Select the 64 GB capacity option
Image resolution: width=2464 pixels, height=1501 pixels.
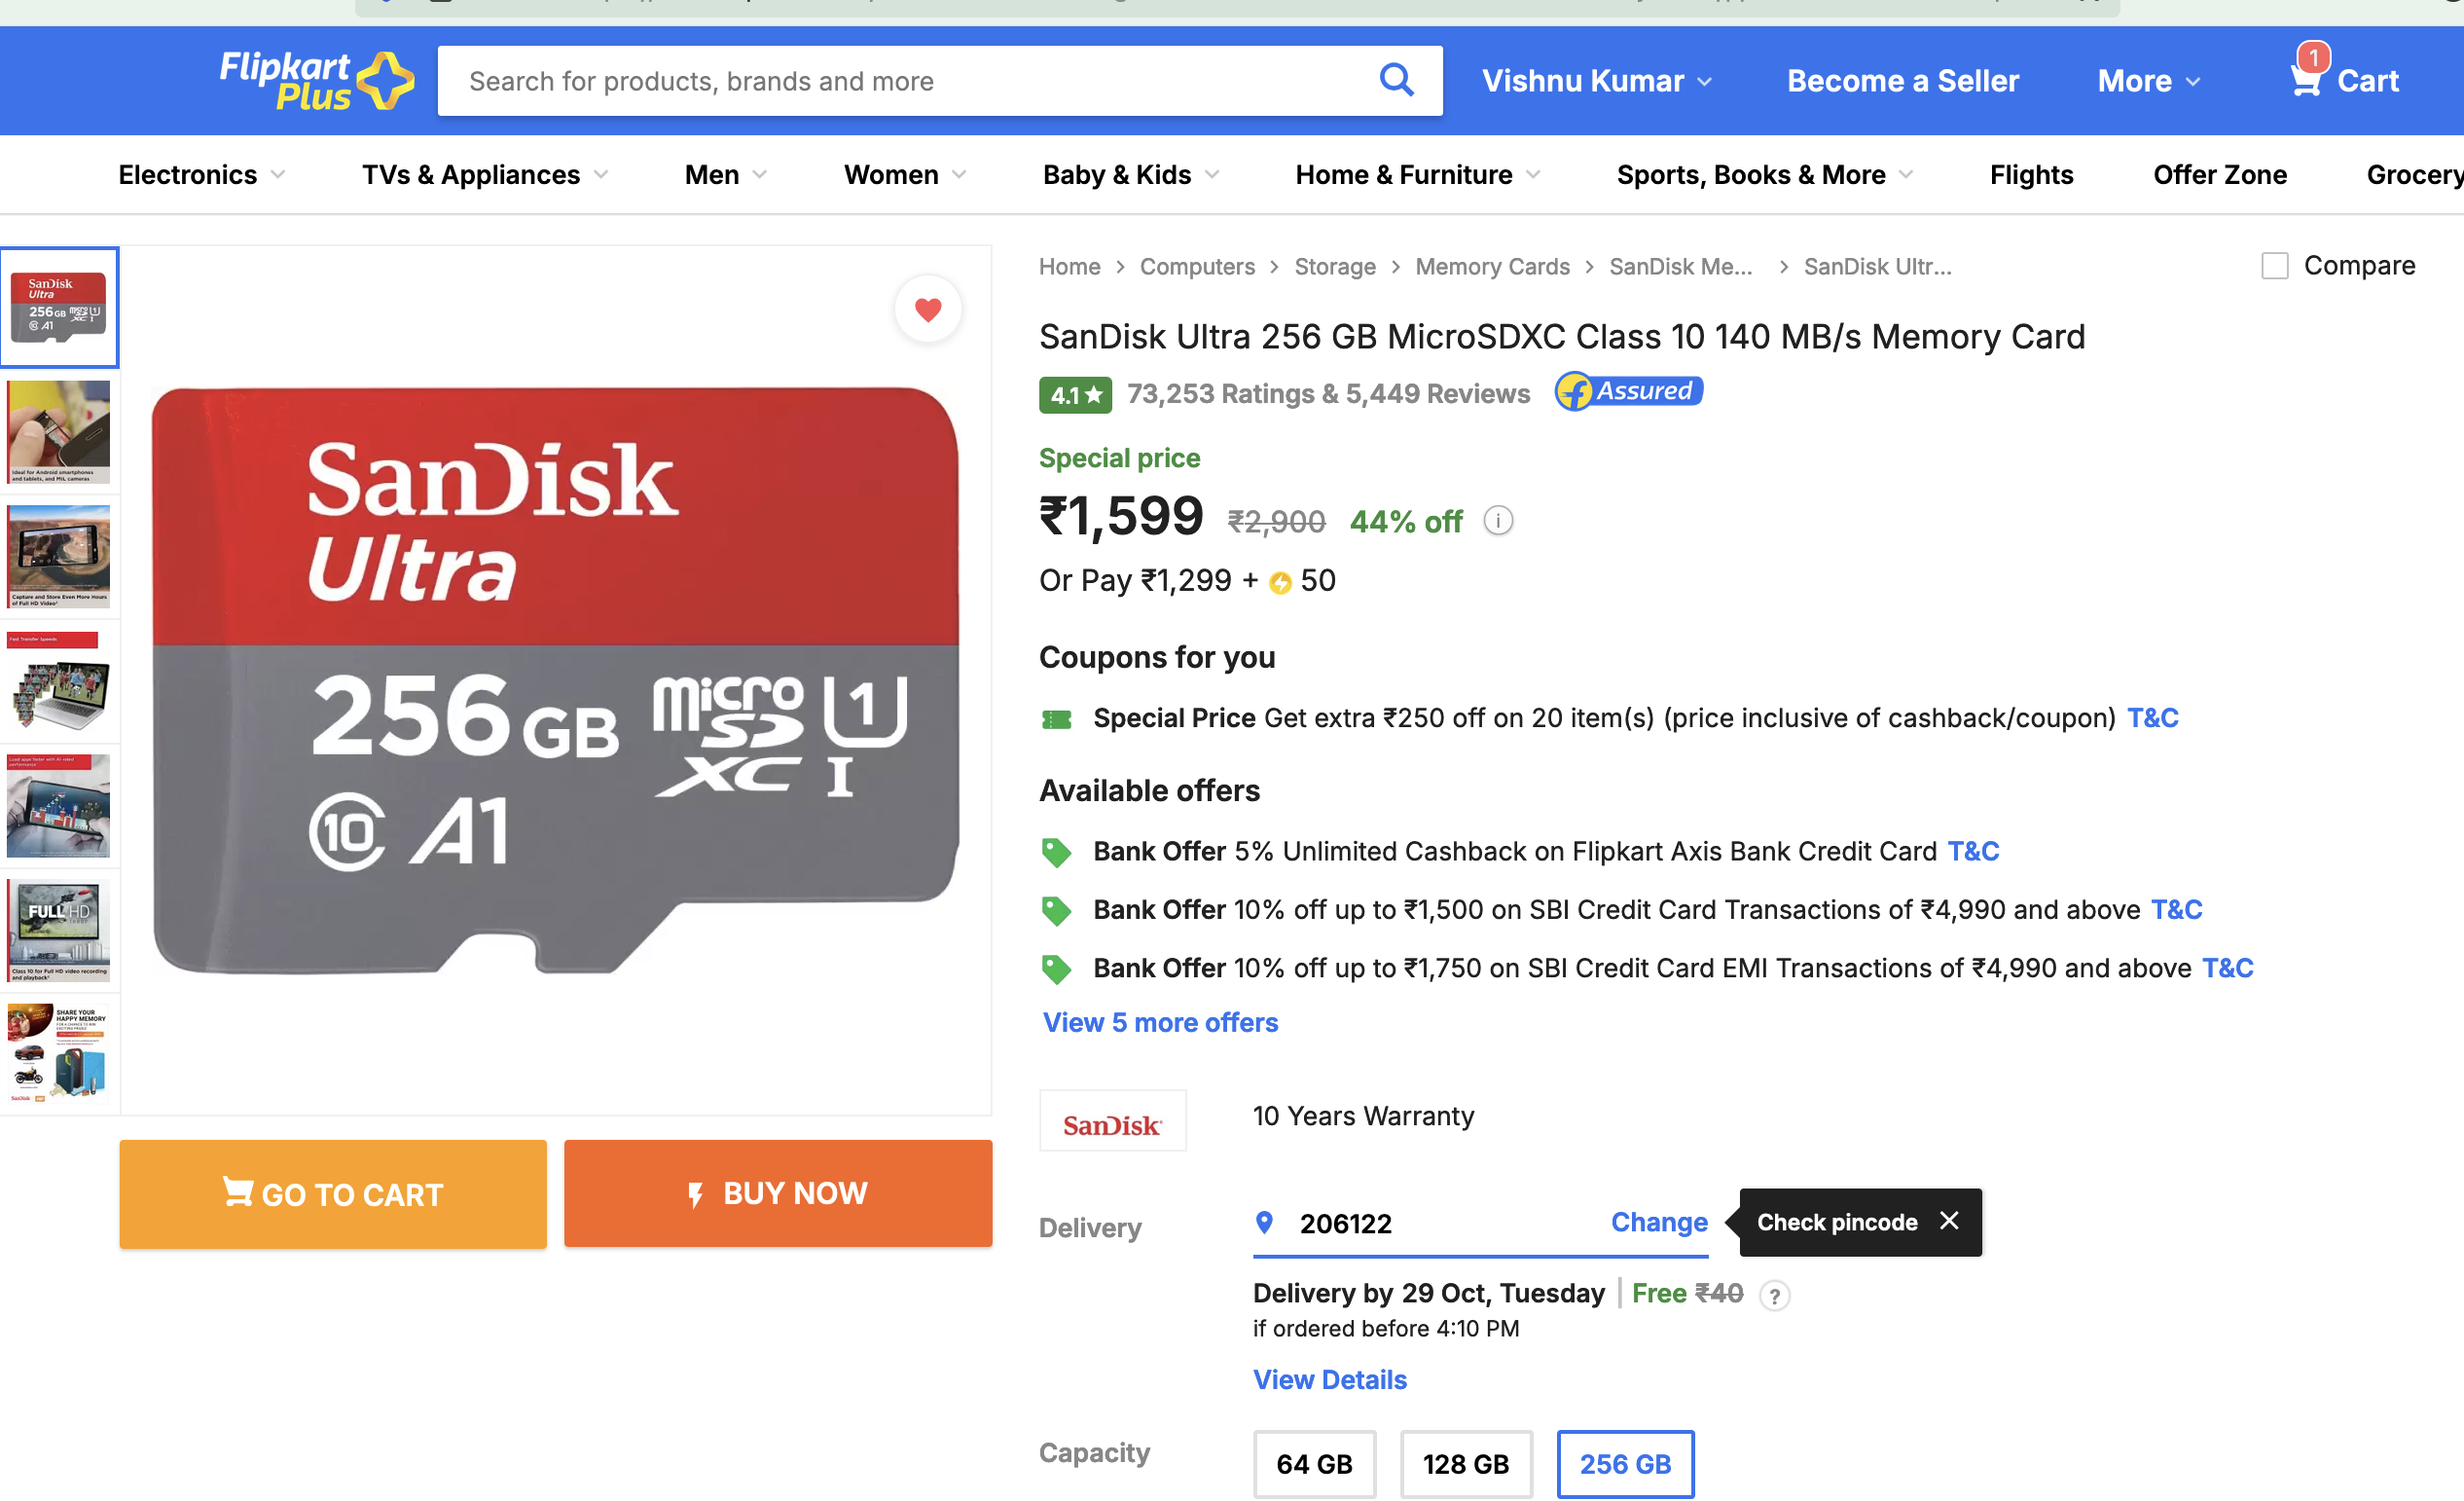[x=1314, y=1463]
